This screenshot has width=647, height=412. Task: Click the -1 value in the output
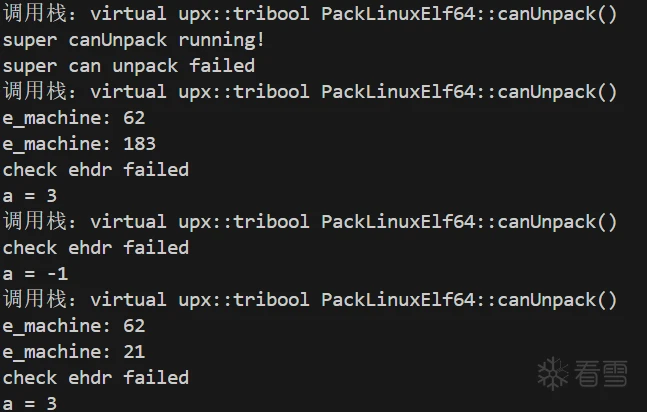point(57,274)
